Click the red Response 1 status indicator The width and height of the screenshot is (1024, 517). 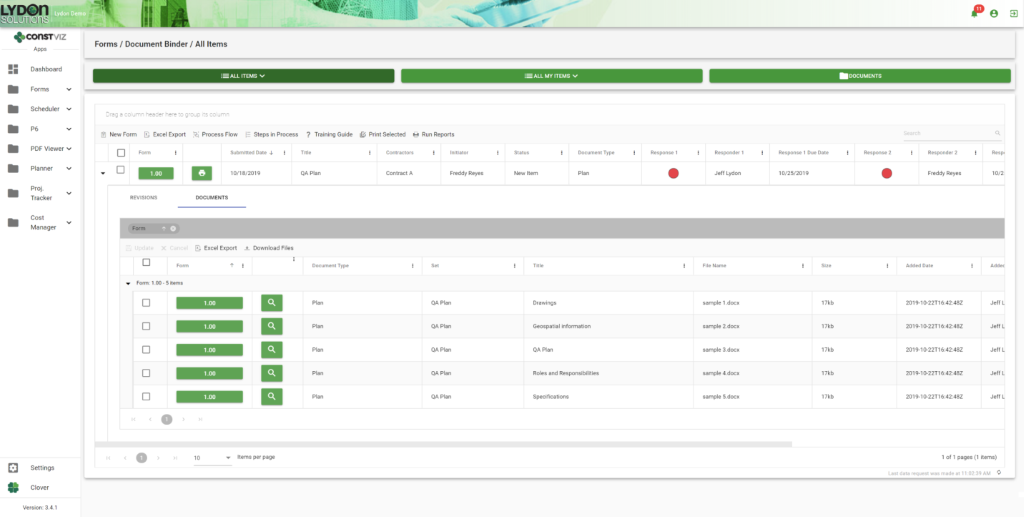(673, 172)
